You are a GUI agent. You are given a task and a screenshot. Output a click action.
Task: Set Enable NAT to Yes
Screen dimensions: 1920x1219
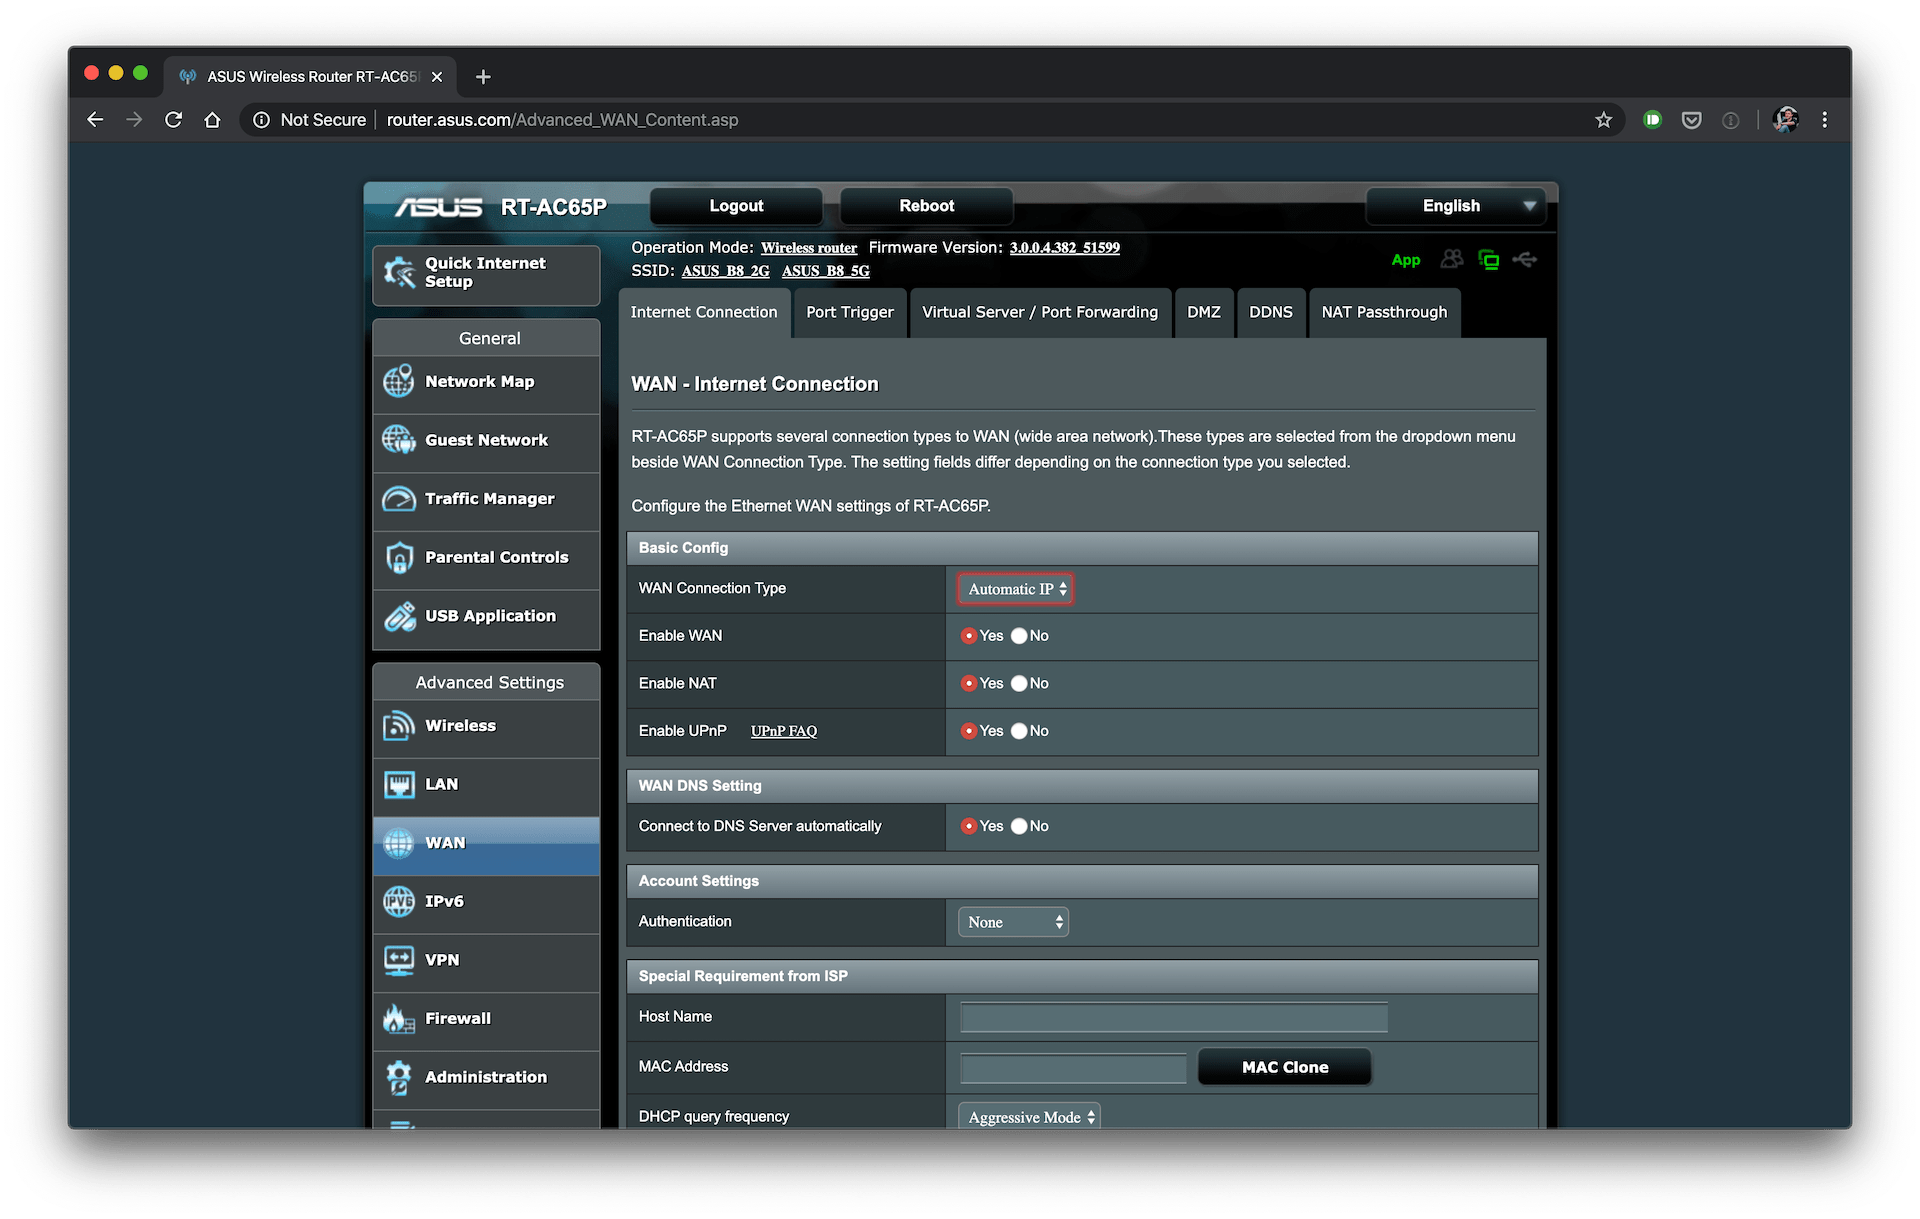[969, 684]
